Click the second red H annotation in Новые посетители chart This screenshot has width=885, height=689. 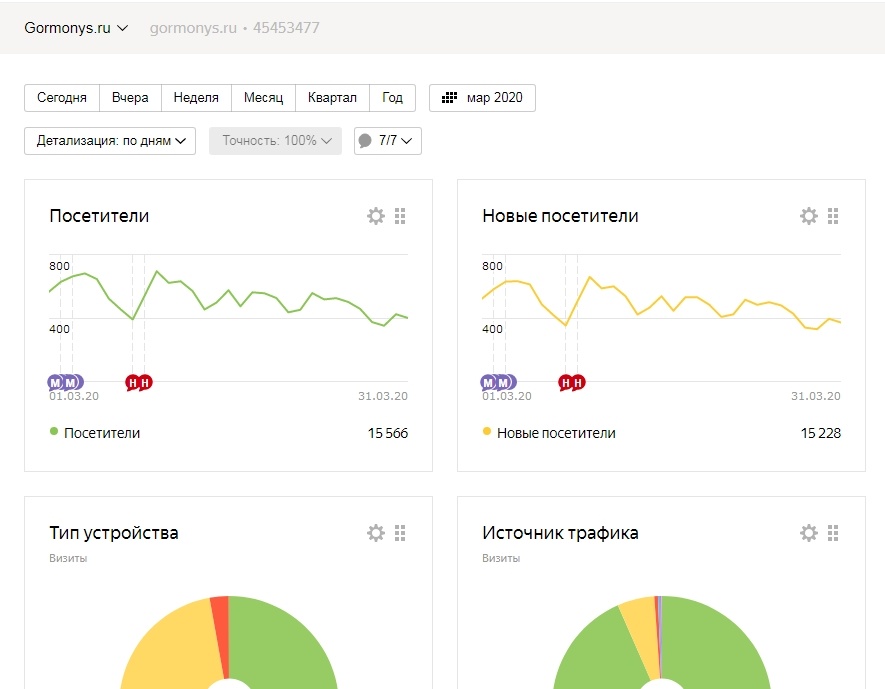[579, 383]
